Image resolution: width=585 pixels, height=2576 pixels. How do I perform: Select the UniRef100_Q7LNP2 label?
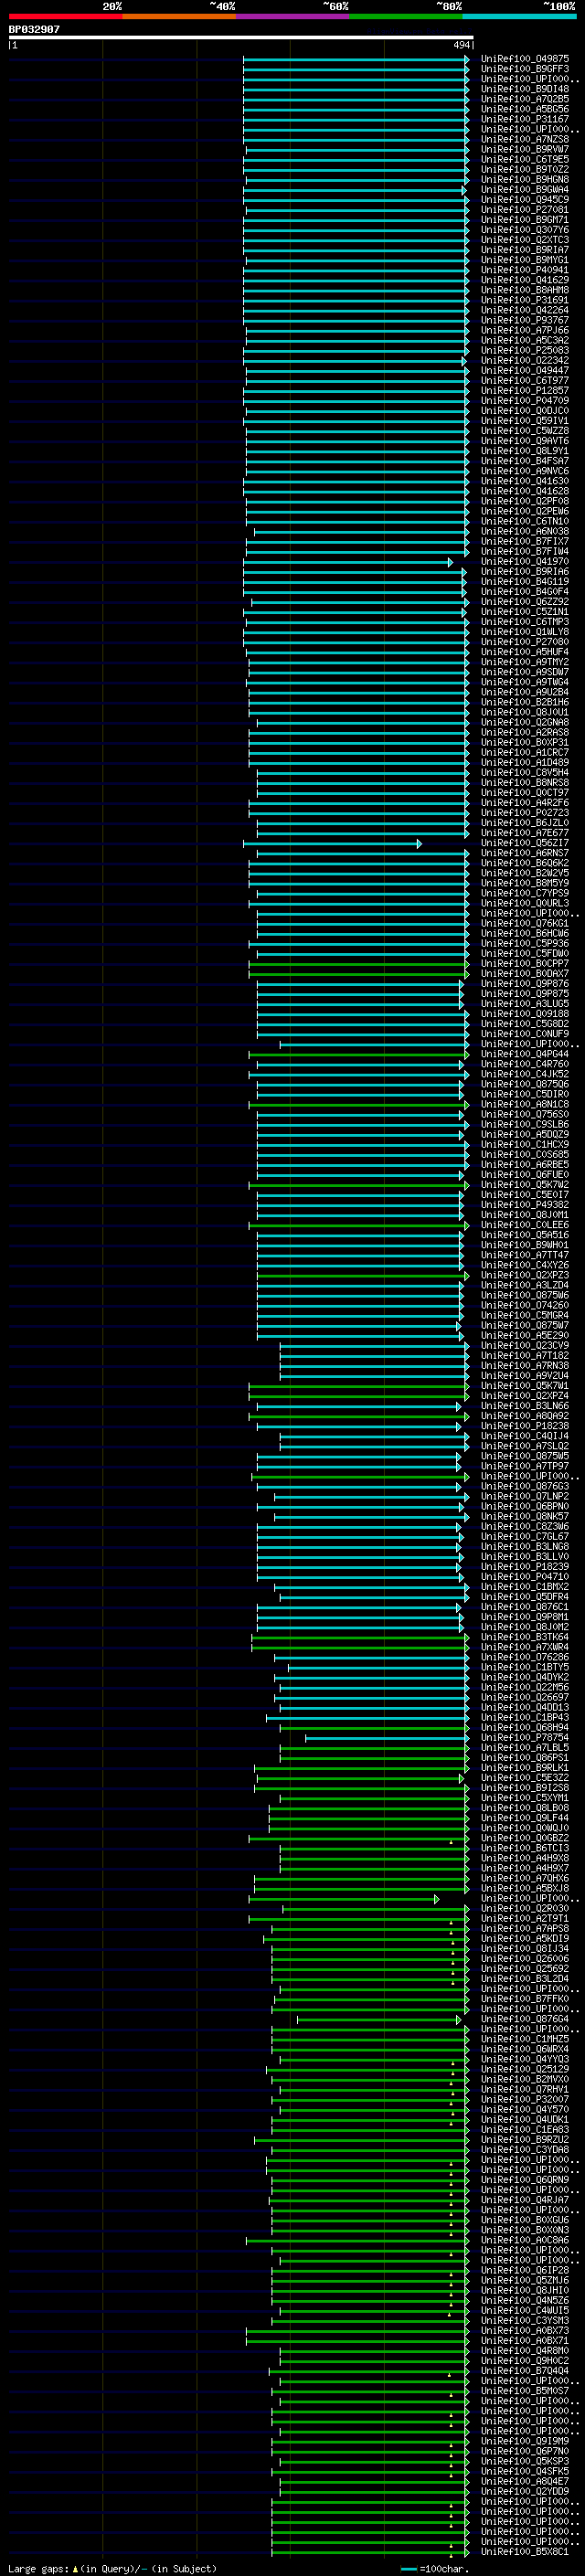[x=525, y=1496]
